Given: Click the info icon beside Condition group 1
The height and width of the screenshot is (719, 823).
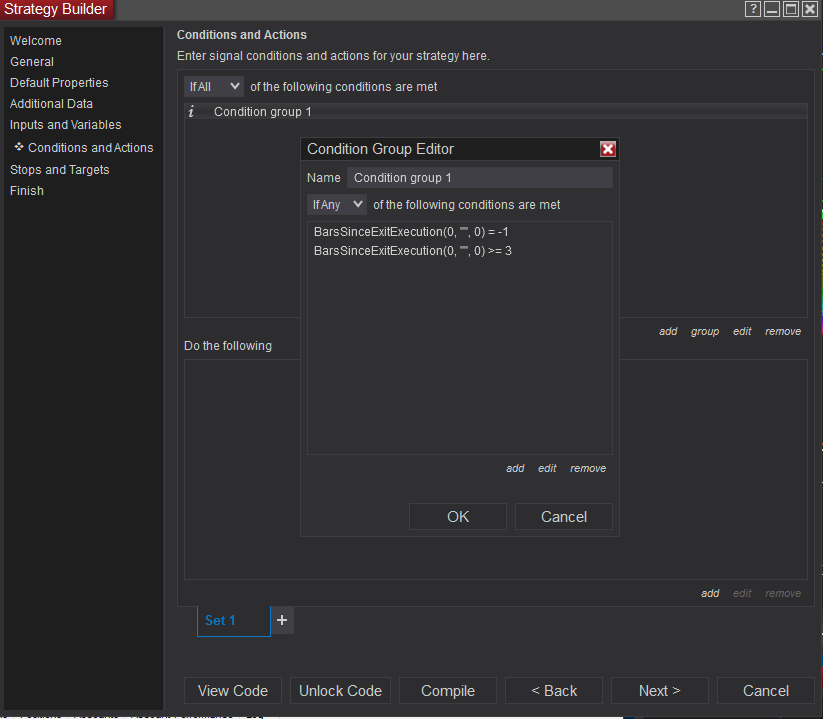Looking at the screenshot, I should point(192,112).
